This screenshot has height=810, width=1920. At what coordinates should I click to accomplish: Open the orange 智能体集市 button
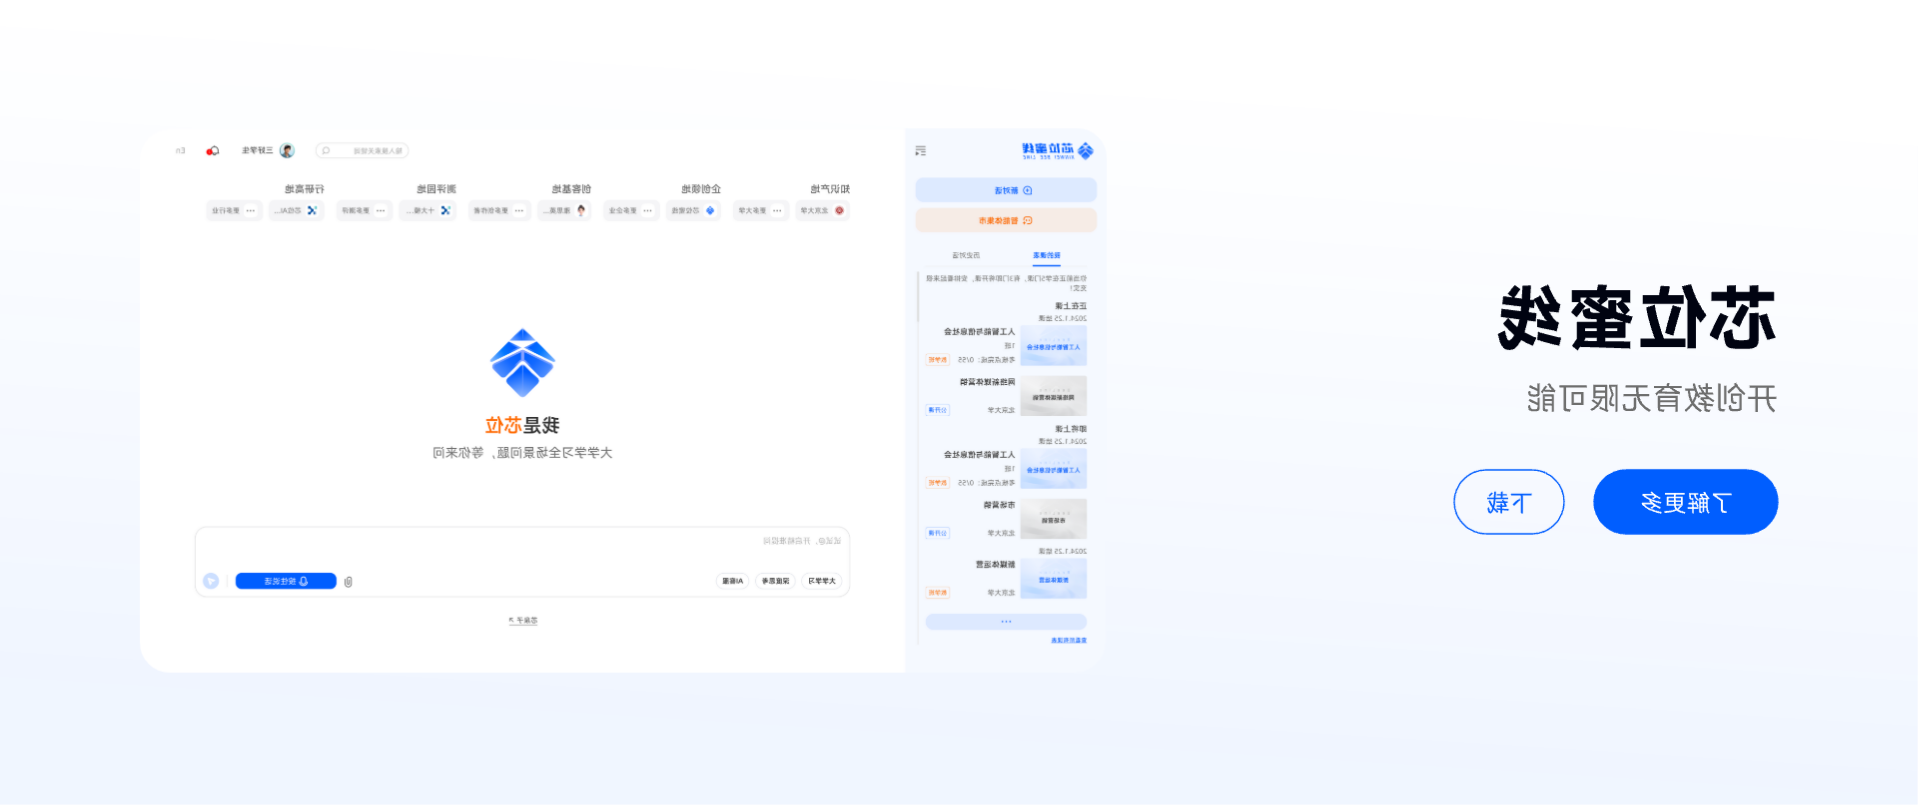(1006, 220)
